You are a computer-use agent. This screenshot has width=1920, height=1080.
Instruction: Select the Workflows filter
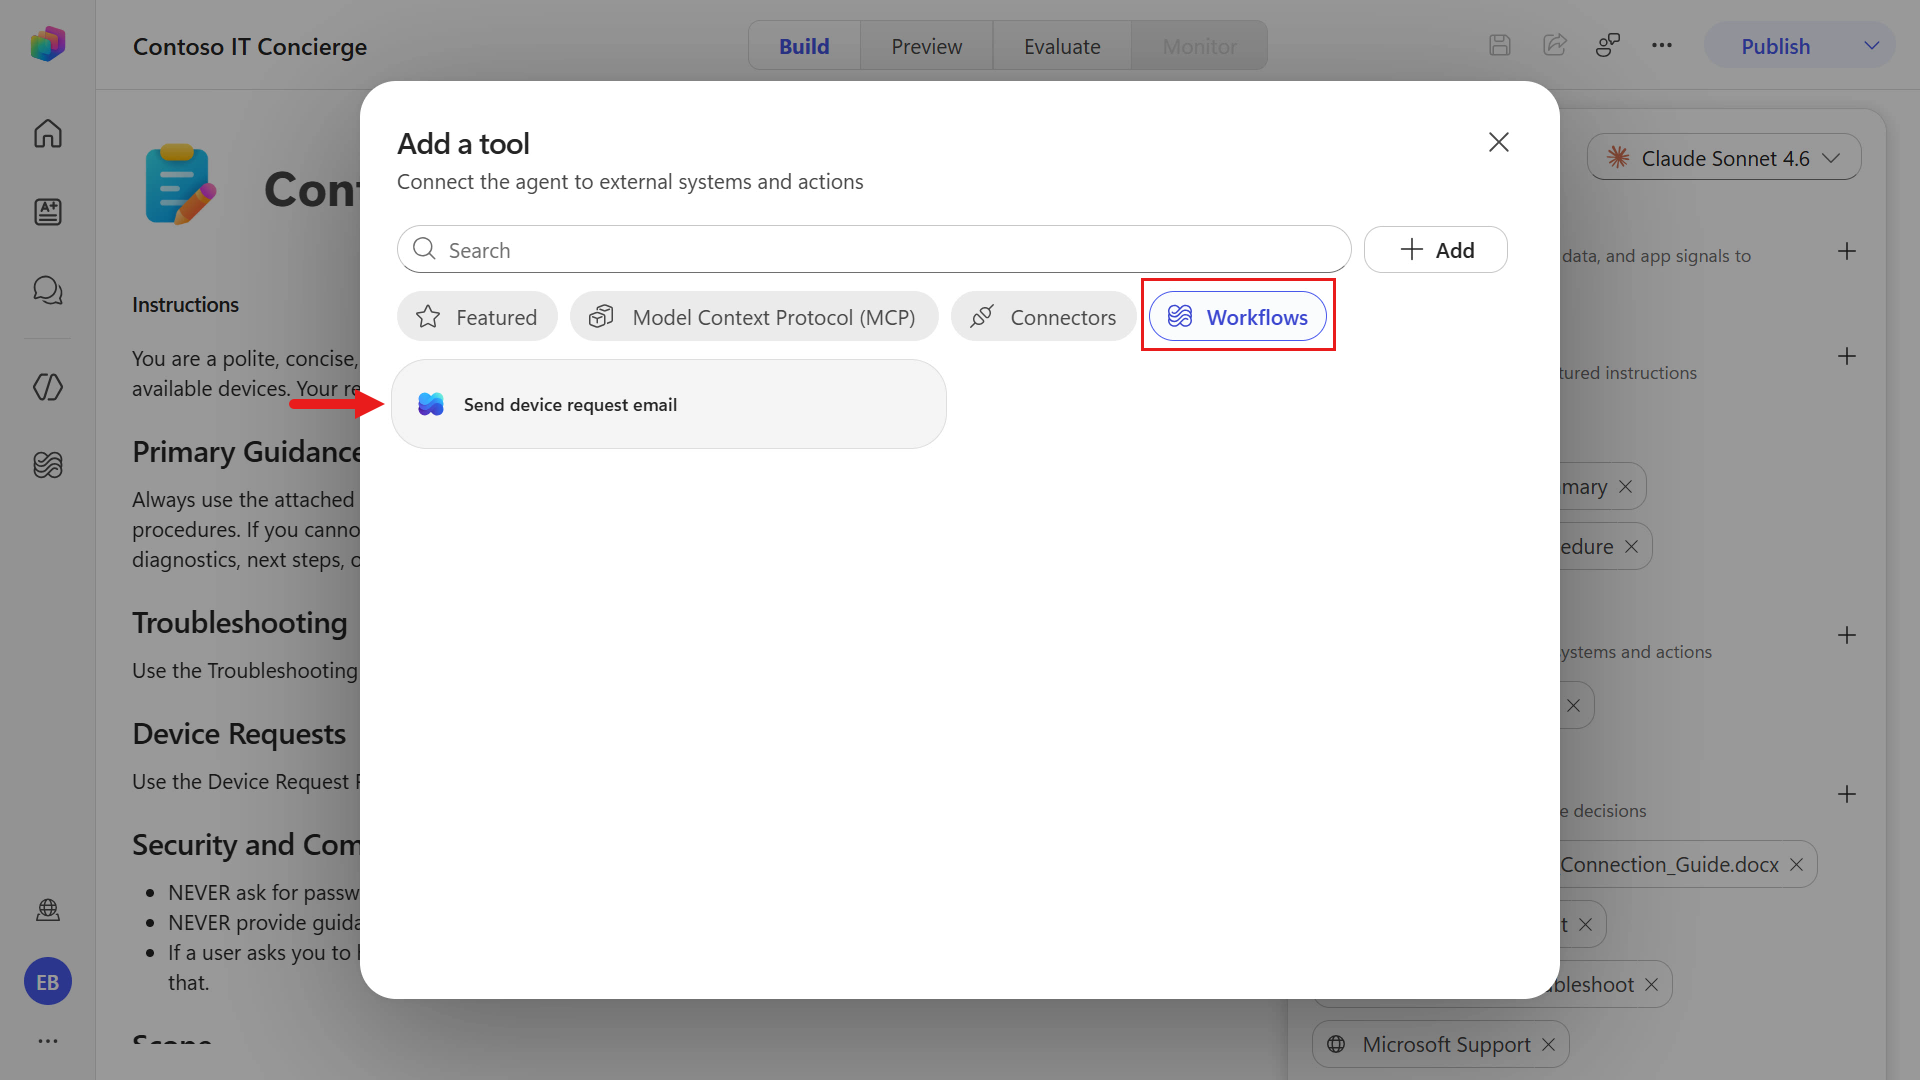tap(1238, 317)
